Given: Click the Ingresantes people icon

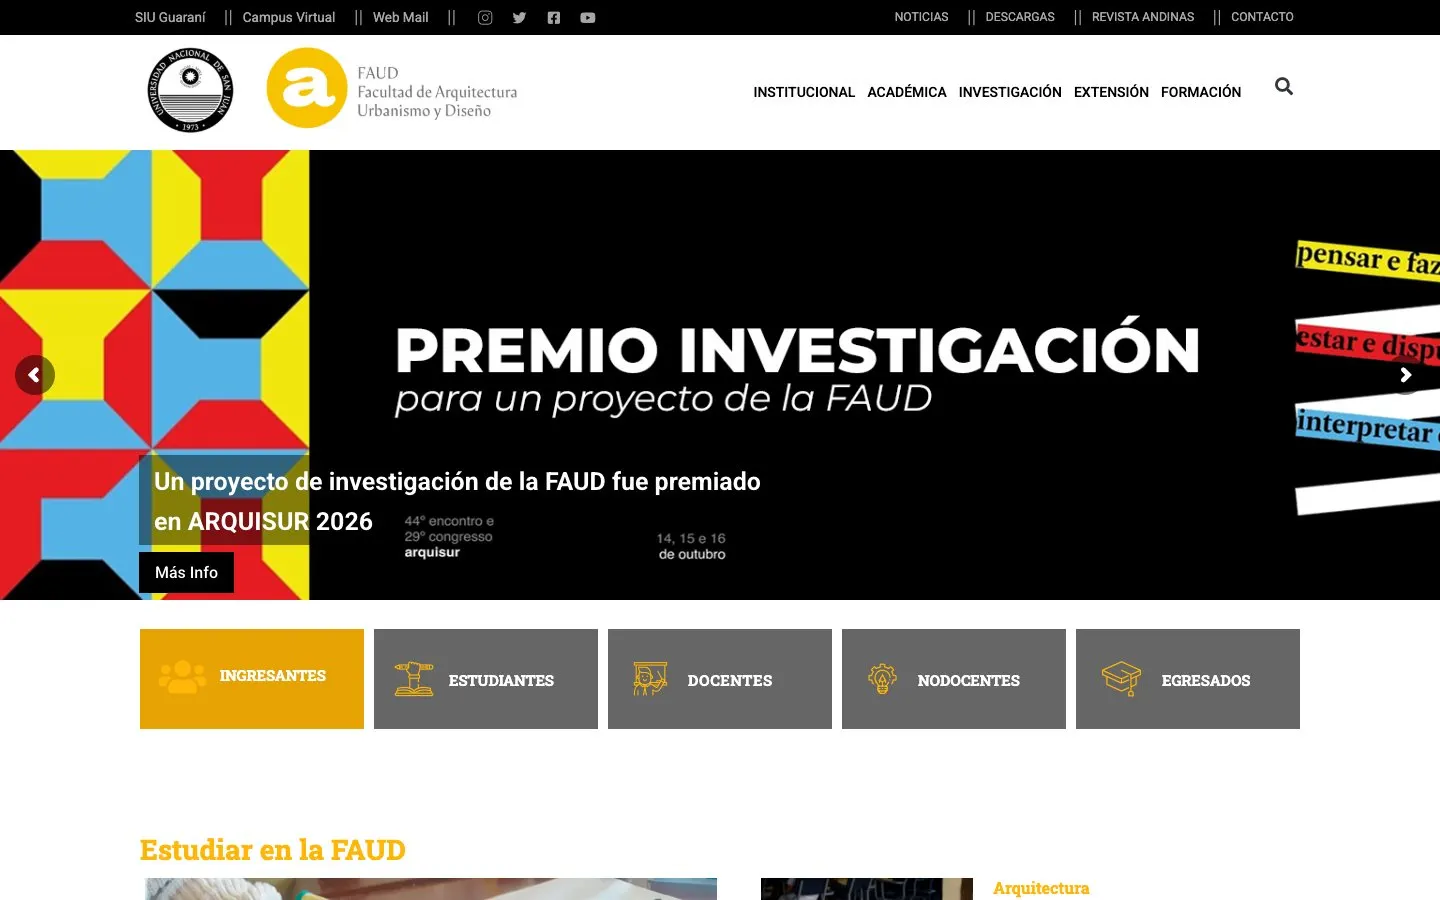Looking at the screenshot, I should [182, 677].
